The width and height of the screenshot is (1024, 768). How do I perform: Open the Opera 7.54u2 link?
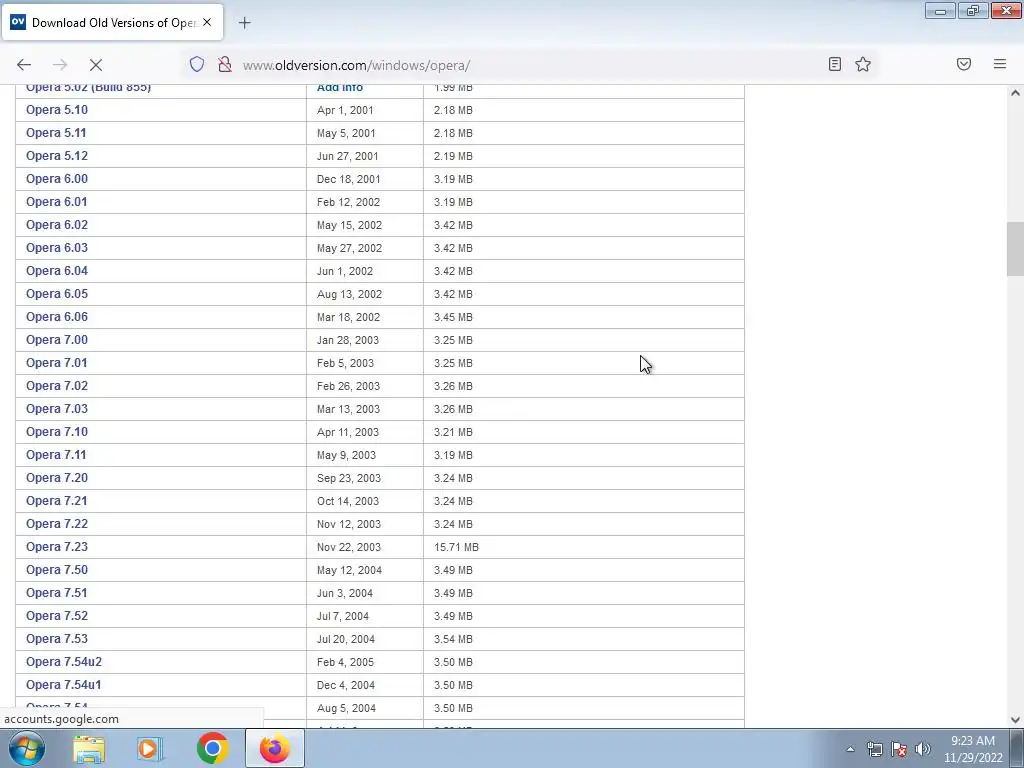64,662
